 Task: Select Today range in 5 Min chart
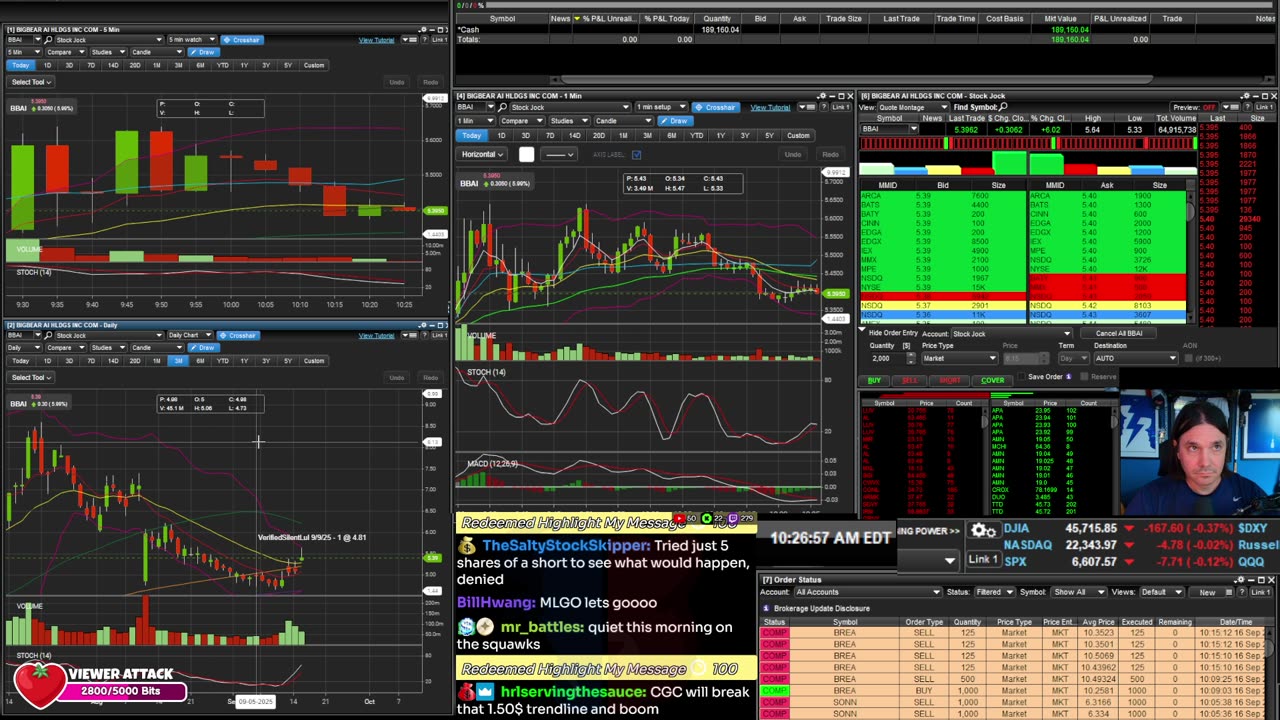click(20, 65)
